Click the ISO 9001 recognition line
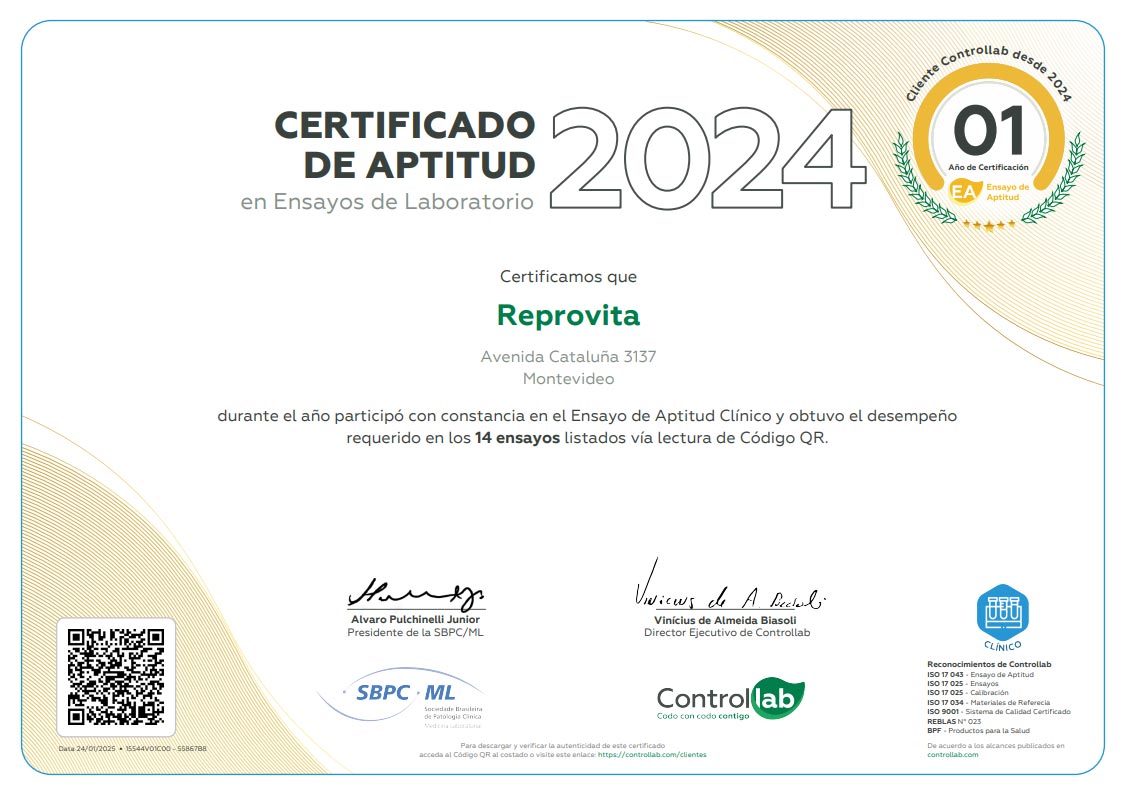Image resolution: width=1123 pixels, height=793 pixels. pyautogui.click(x=998, y=711)
